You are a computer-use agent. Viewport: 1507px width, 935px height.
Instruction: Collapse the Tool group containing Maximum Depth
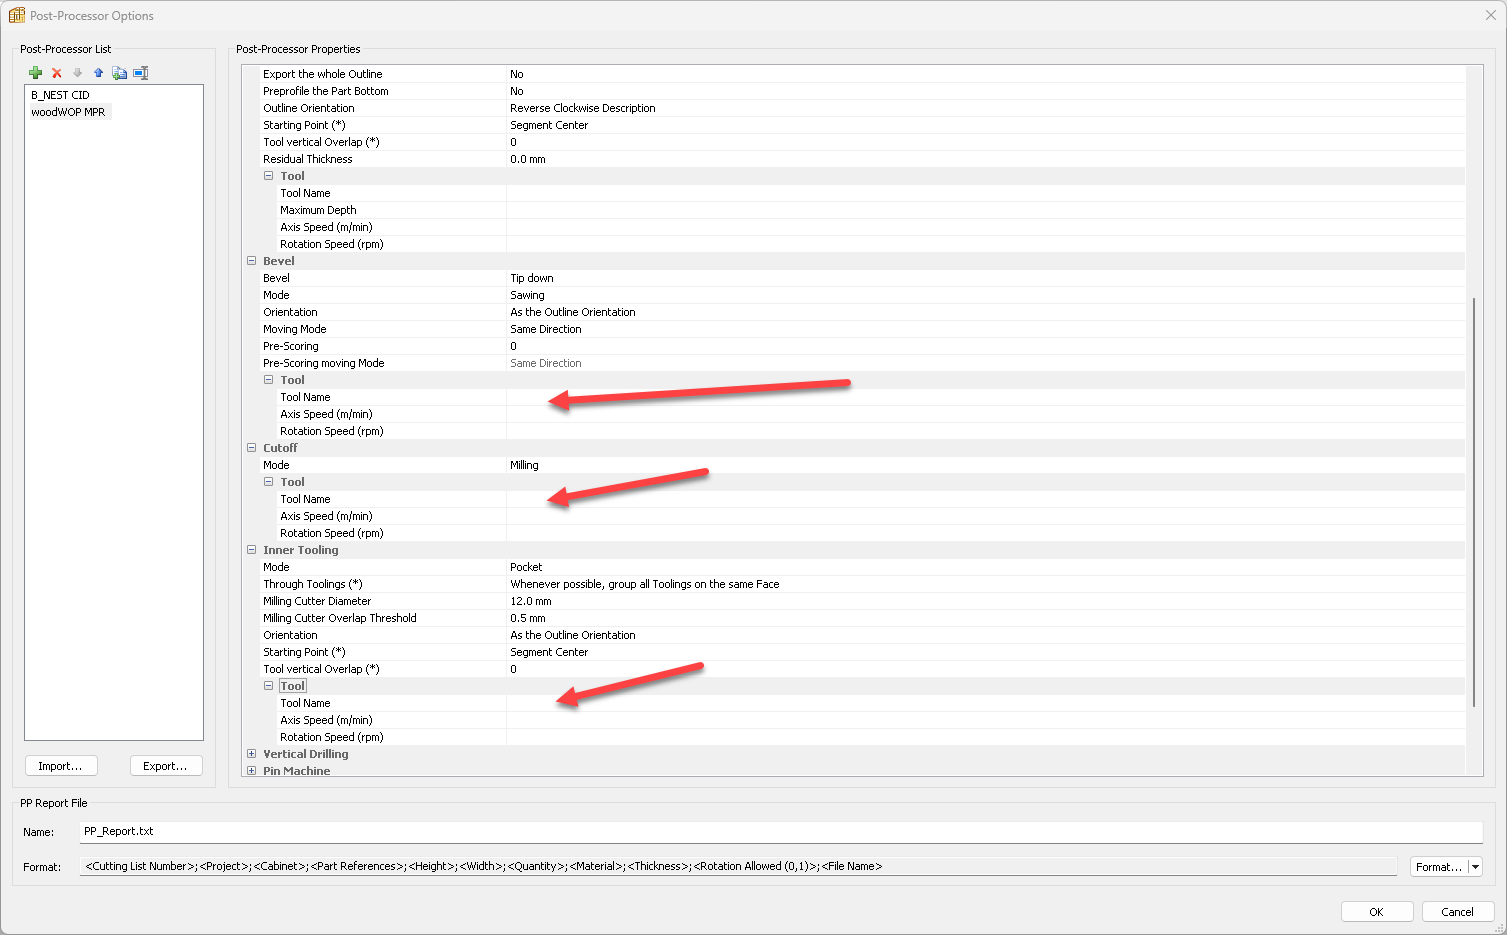click(x=269, y=176)
